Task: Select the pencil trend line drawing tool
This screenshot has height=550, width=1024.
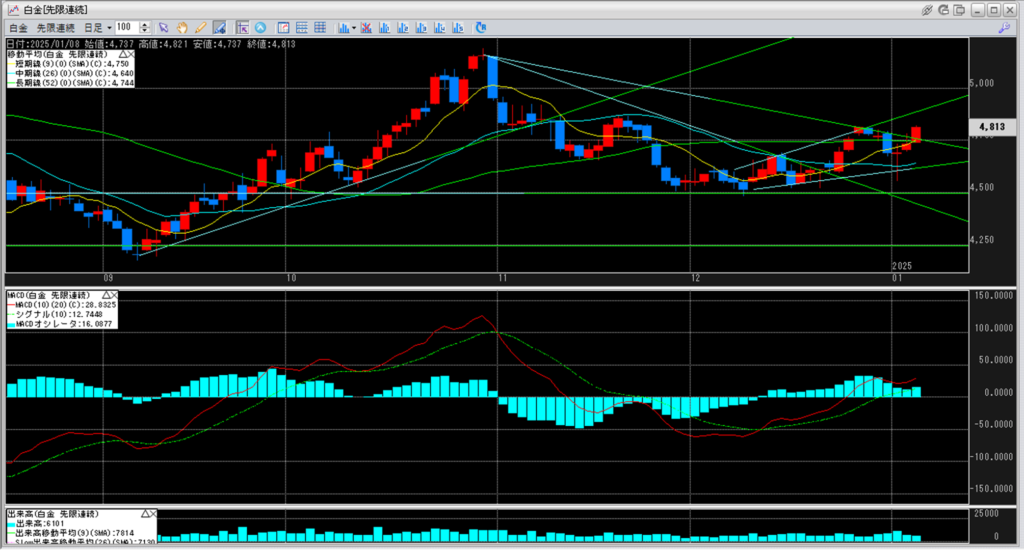Action: 200,27
